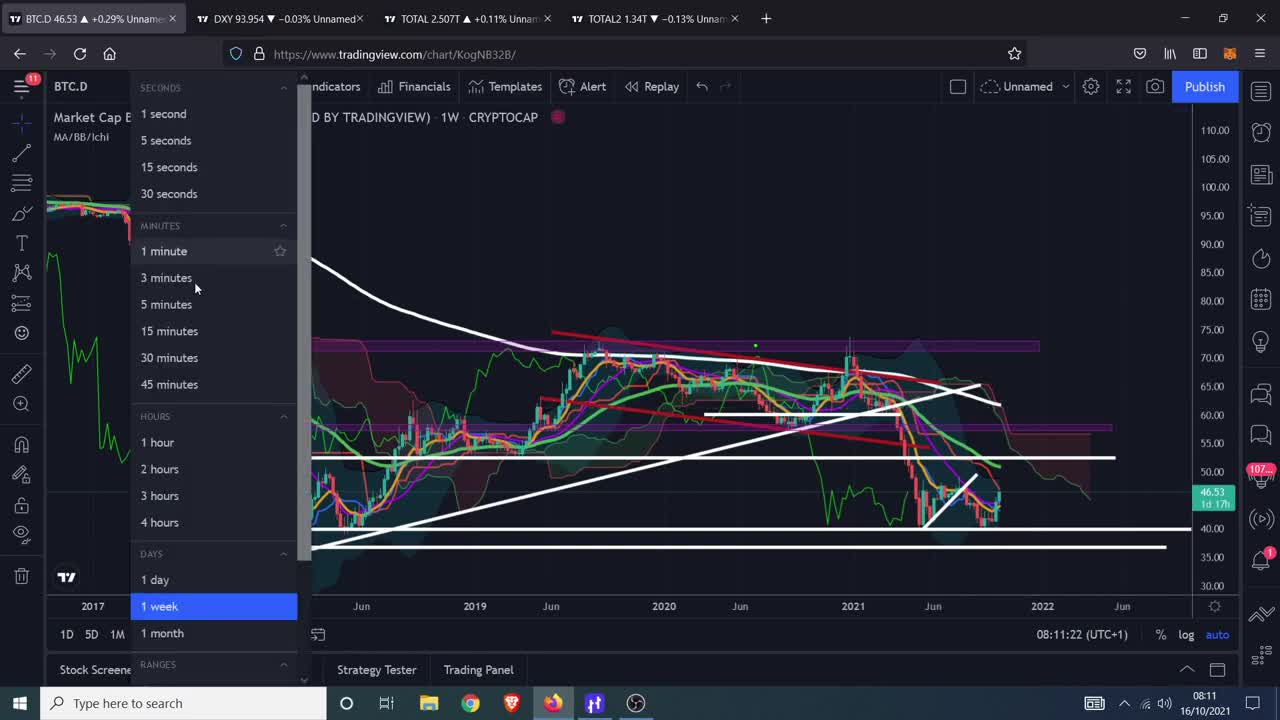Screen dimensions: 1280x720
Task: Open the public chats panel
Action: [1261, 394]
